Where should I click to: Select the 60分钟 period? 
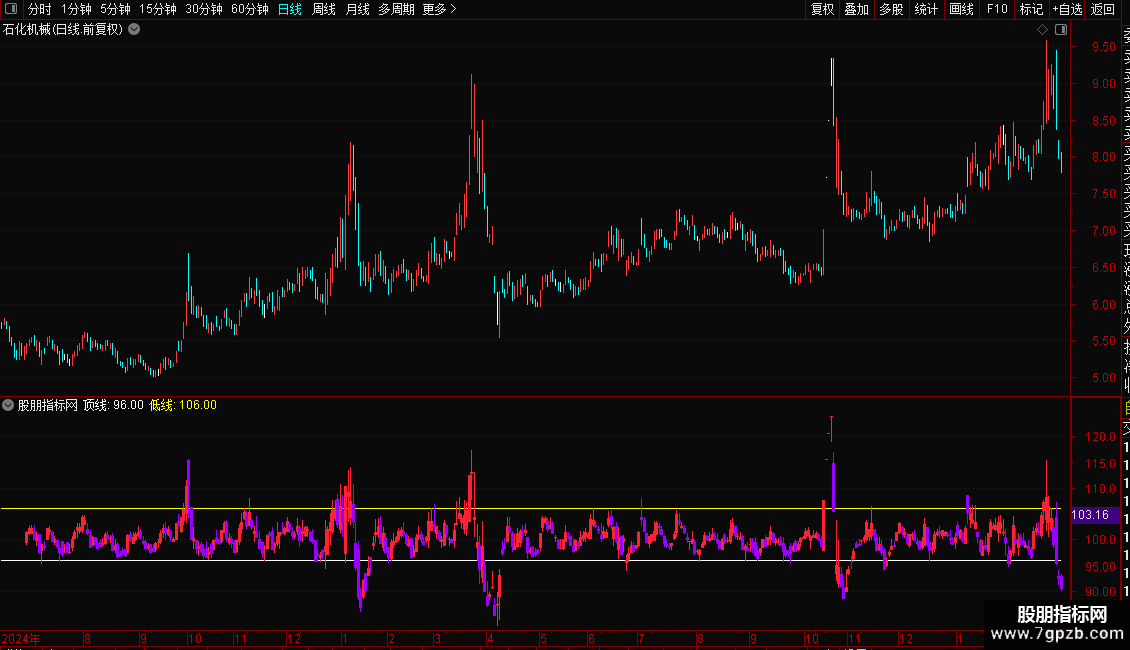[250, 9]
